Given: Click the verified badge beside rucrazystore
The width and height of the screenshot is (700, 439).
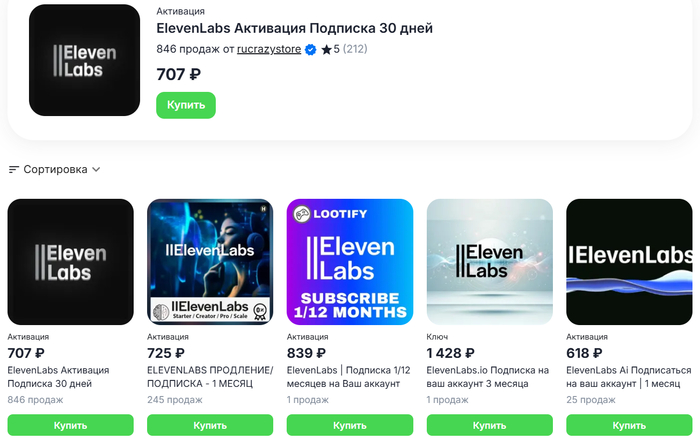Looking at the screenshot, I should coord(311,49).
